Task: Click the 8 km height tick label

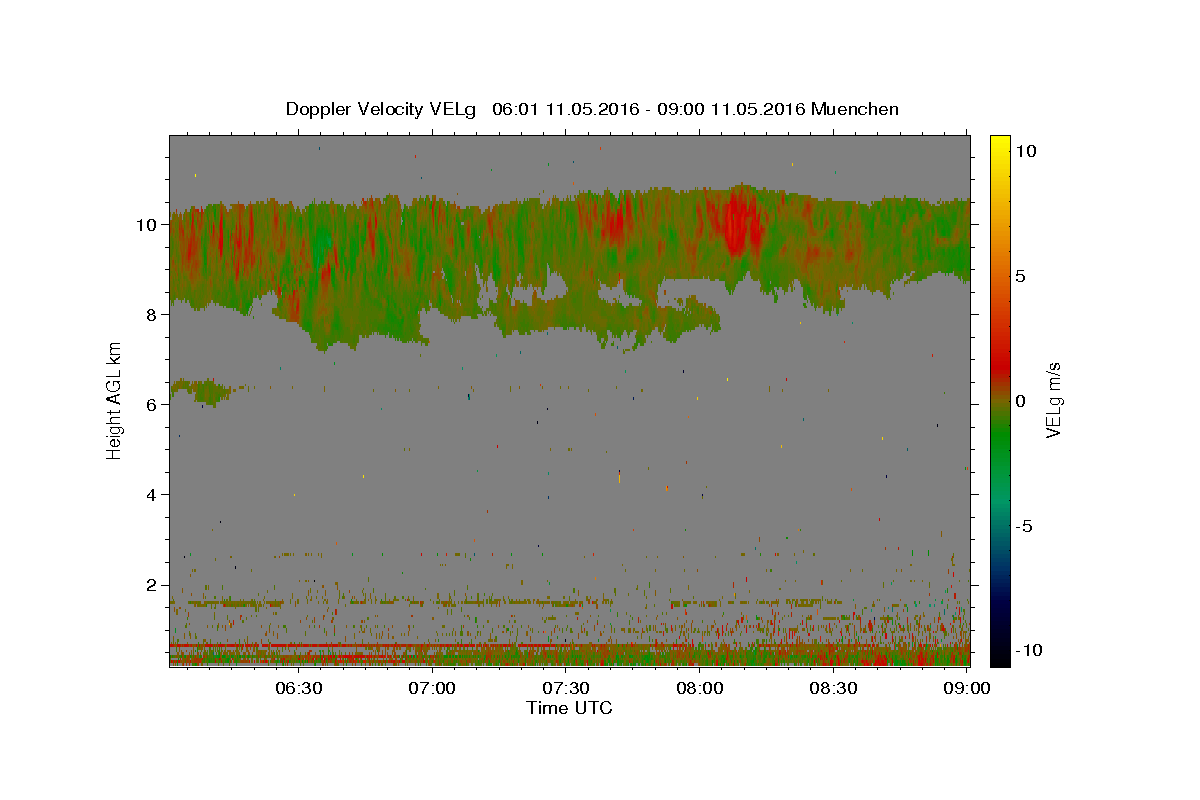Action: (151, 315)
